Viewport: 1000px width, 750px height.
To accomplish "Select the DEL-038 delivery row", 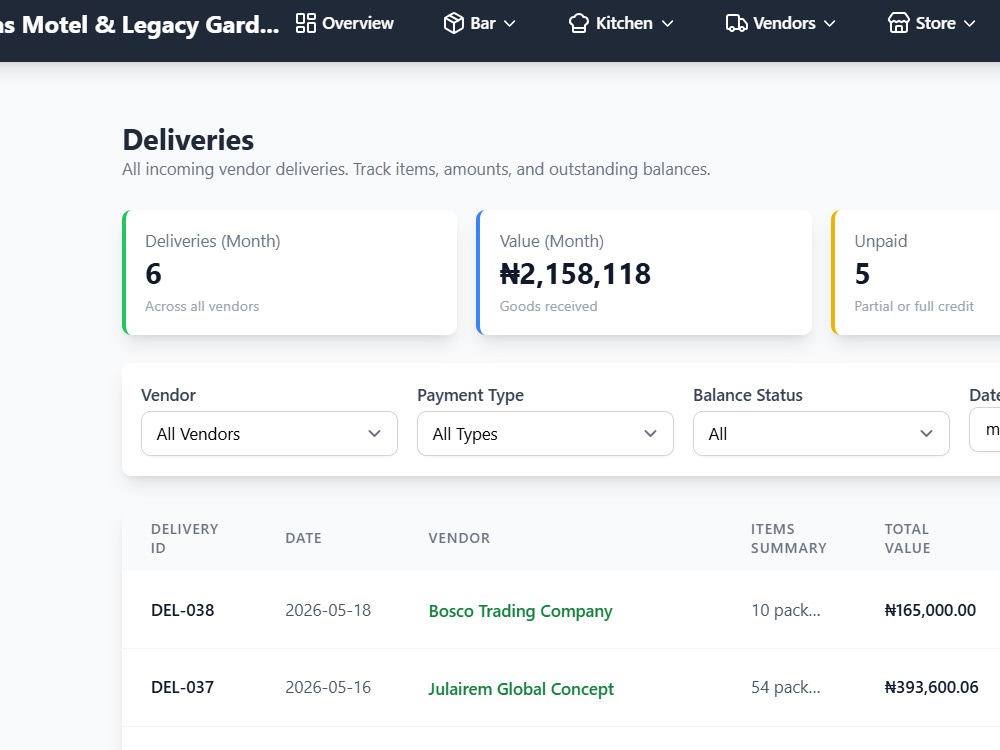I will point(561,610).
